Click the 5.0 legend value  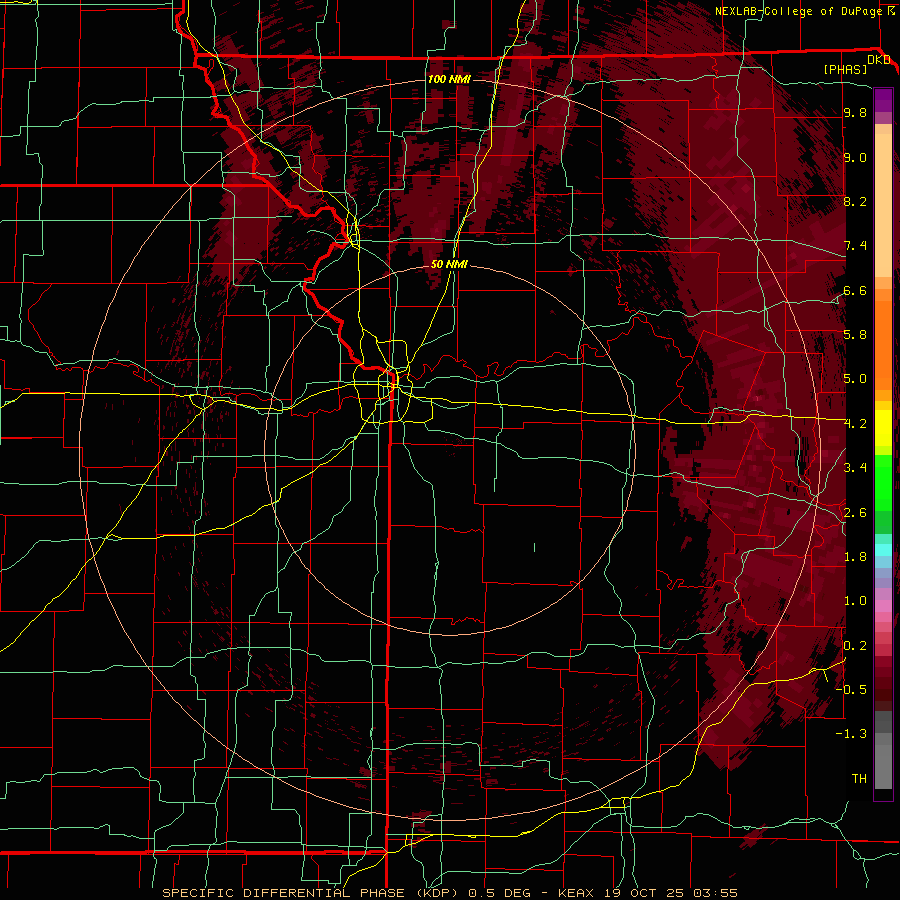pyautogui.click(x=855, y=379)
